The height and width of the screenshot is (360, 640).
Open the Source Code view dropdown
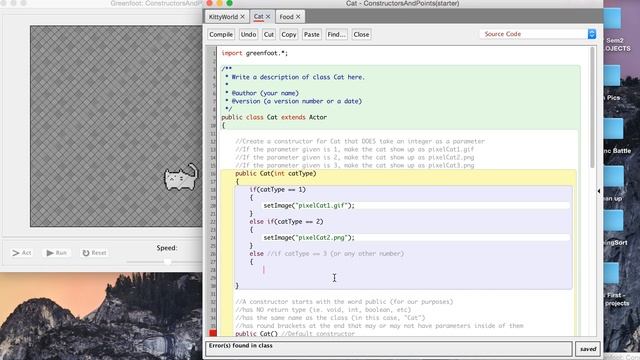tap(538, 34)
